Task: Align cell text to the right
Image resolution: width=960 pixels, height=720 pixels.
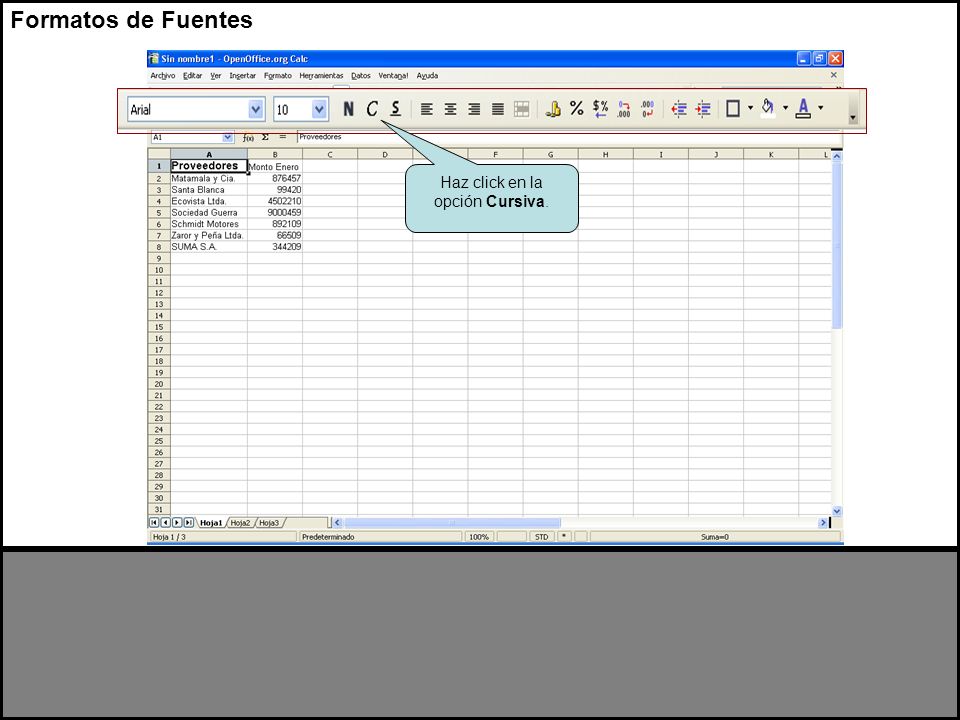Action: 474,109
